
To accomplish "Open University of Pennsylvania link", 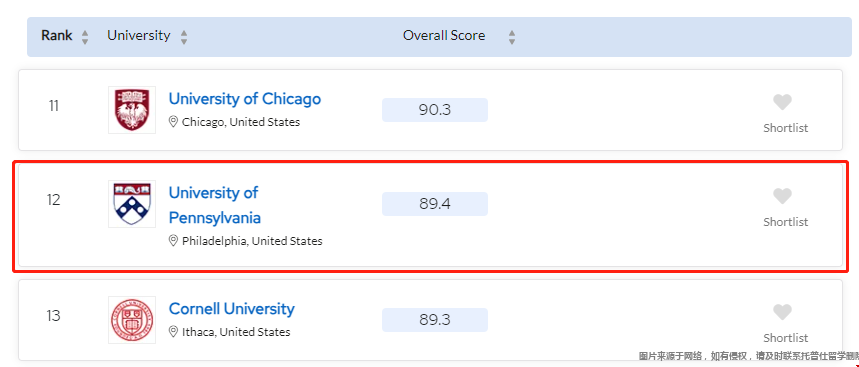I will [x=215, y=205].
